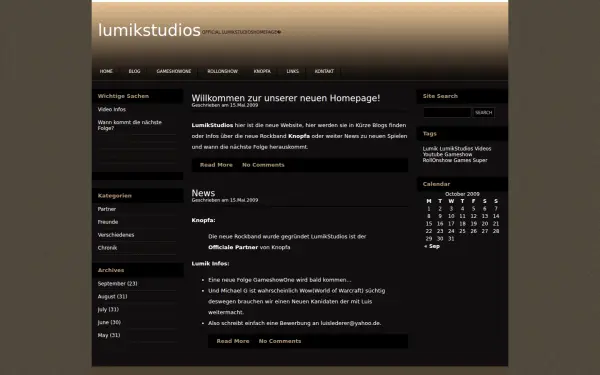Open the June (30) archive

(x=109, y=323)
